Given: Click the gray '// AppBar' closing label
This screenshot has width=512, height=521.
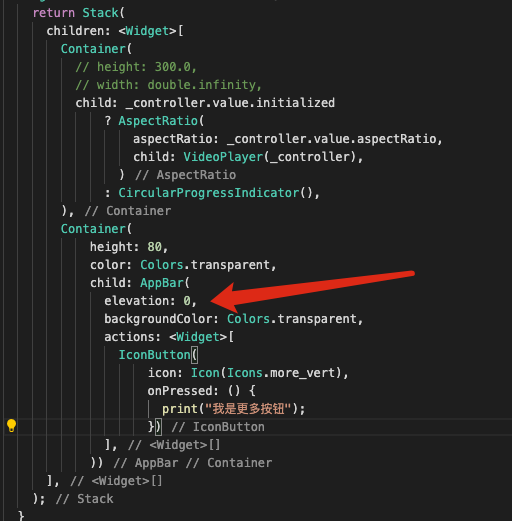Looking at the screenshot, I should pos(146,463).
